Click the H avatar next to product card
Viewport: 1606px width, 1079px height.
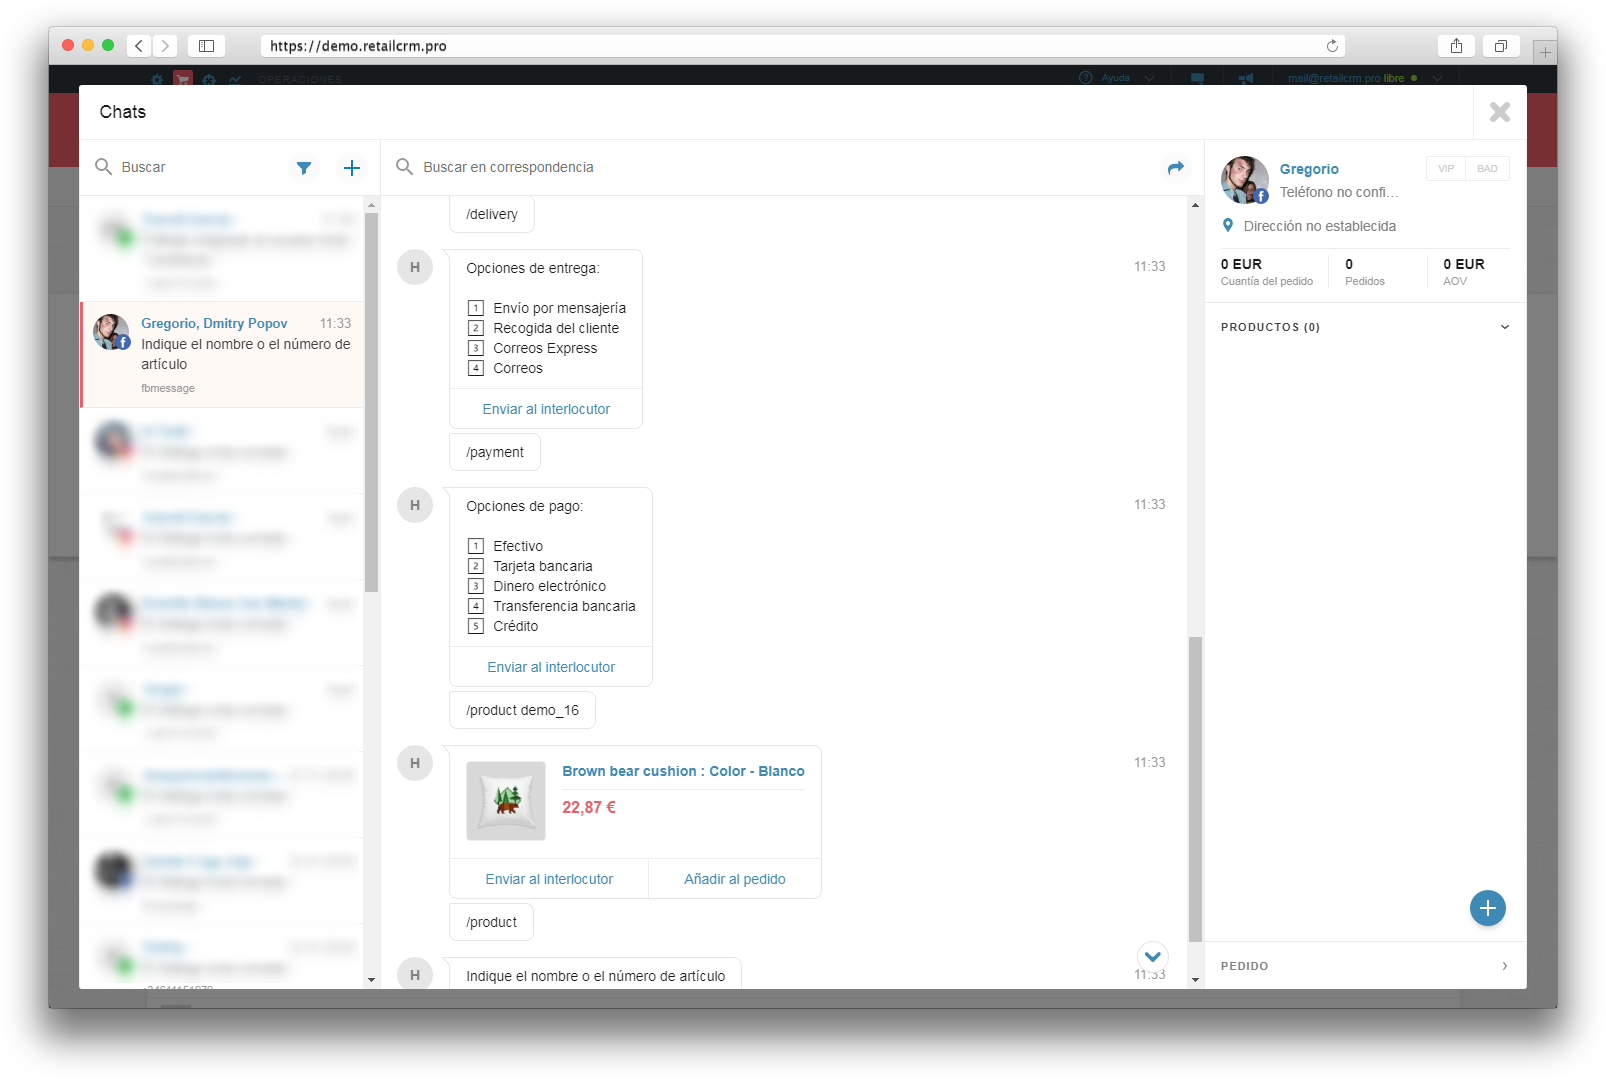pos(415,763)
